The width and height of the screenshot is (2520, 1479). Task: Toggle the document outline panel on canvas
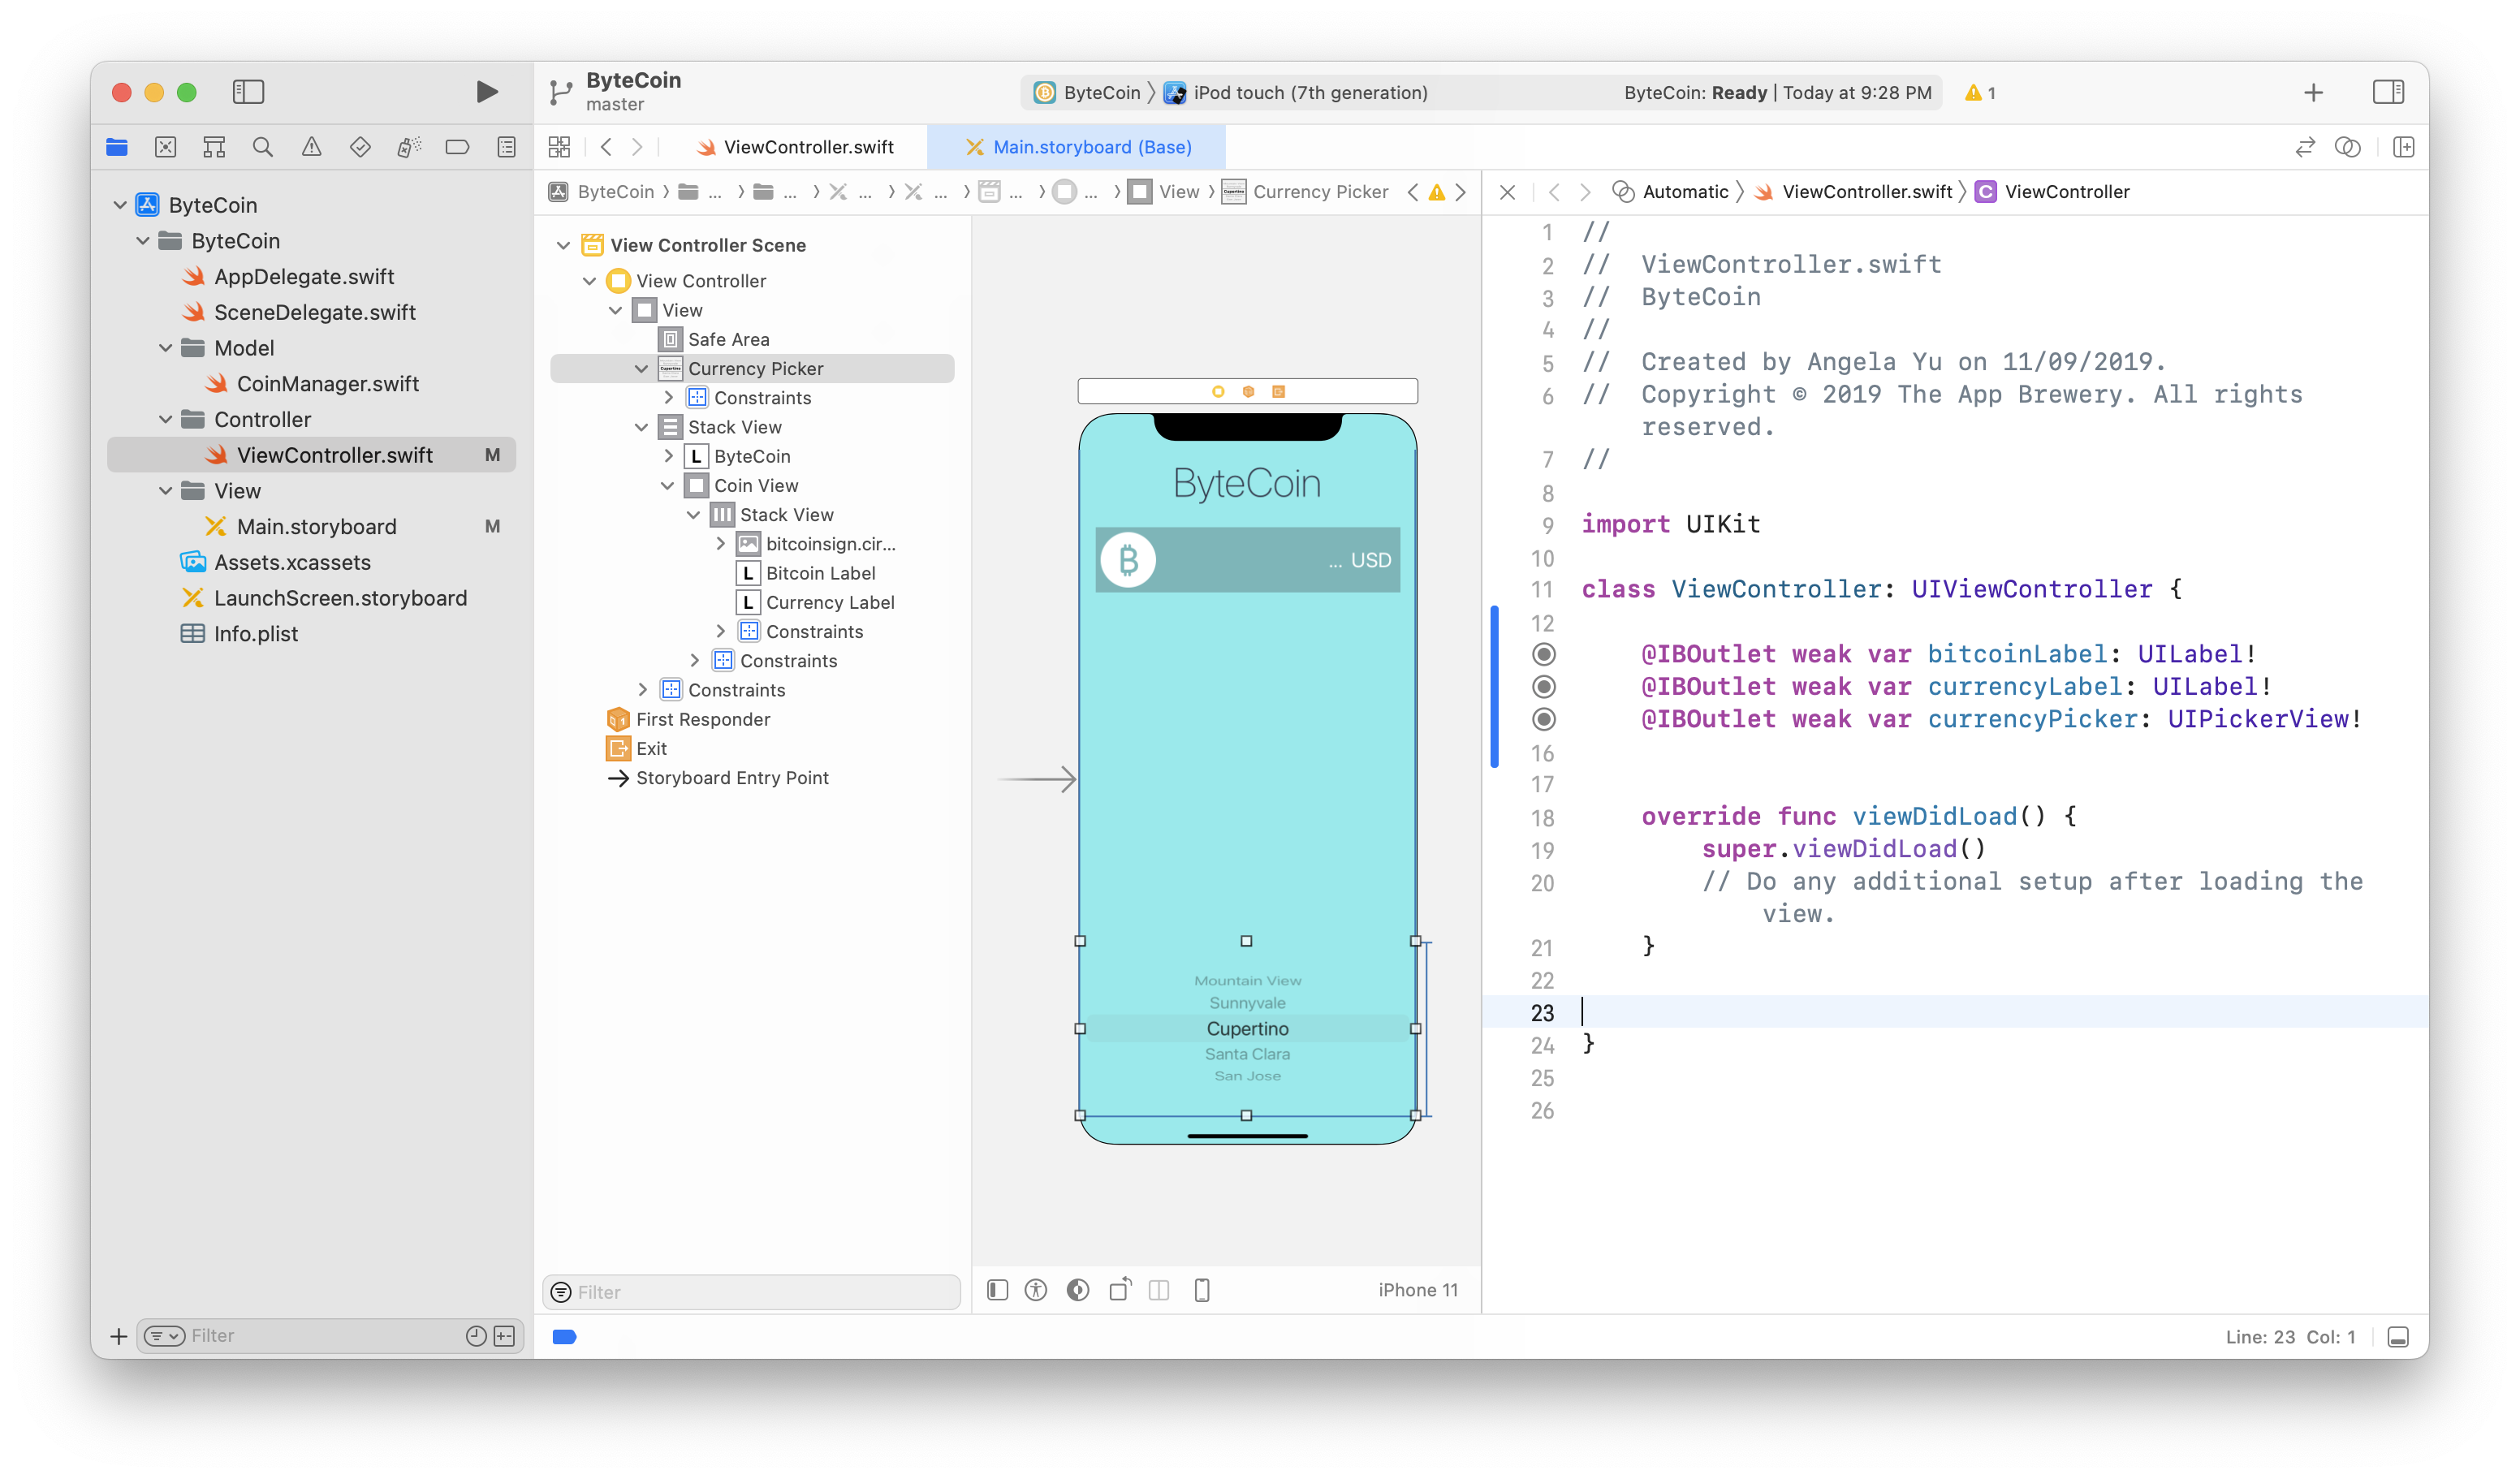997,1290
